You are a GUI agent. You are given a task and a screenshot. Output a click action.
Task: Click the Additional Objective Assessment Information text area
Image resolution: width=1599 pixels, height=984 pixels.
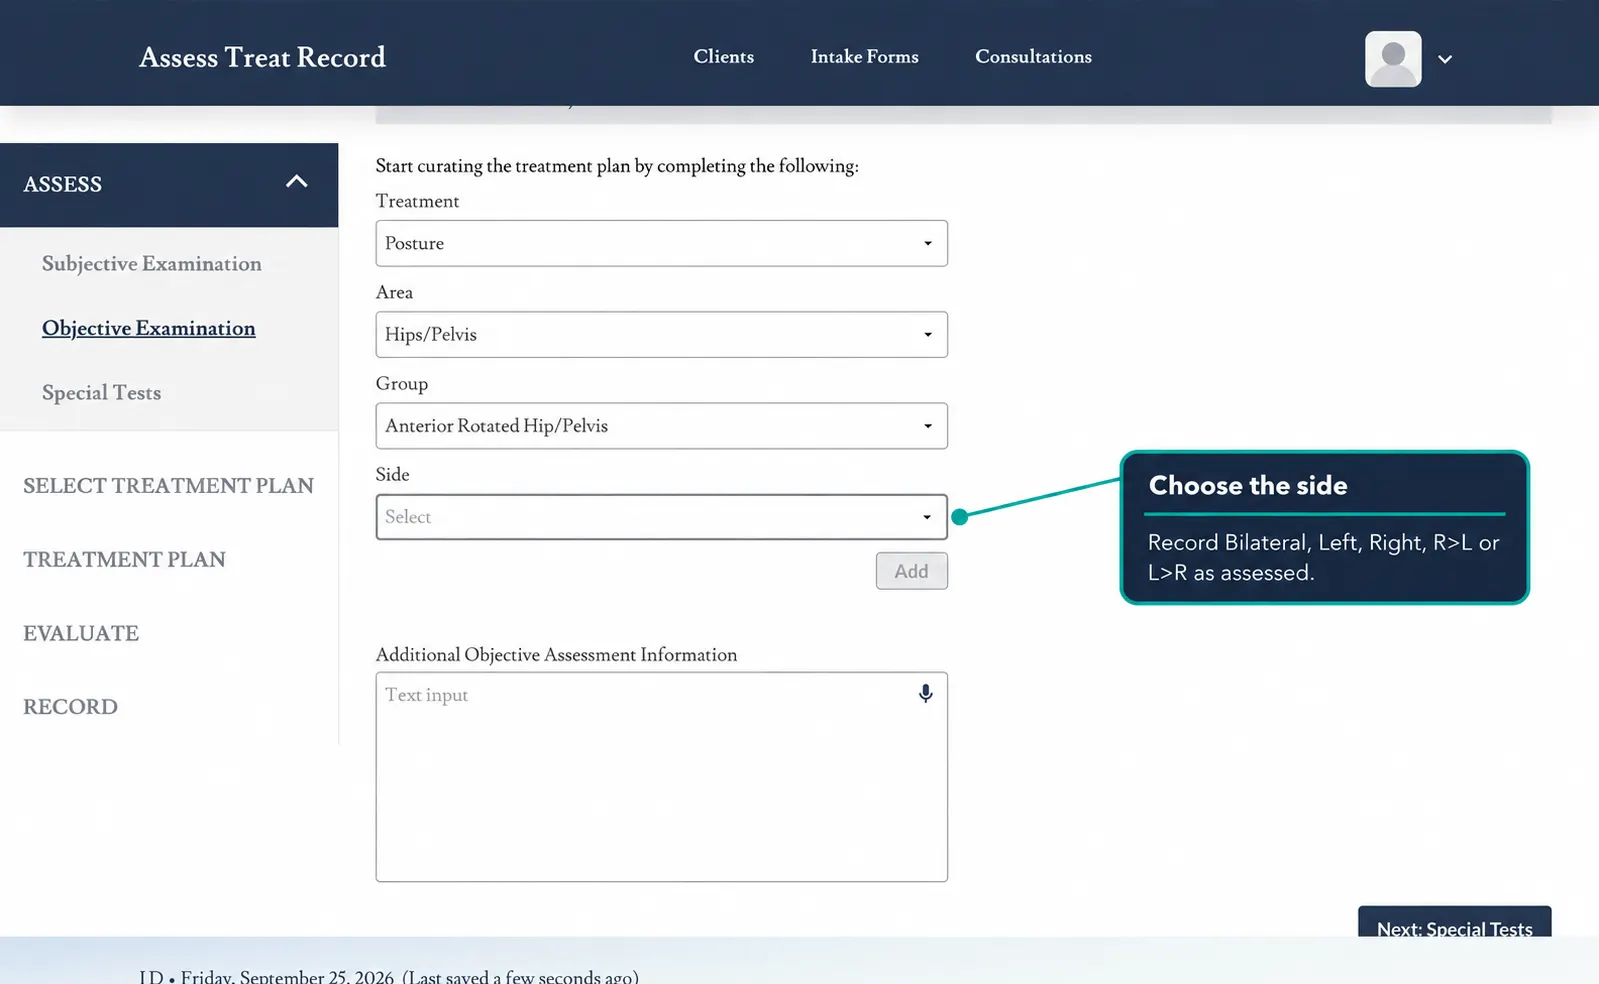click(x=661, y=777)
